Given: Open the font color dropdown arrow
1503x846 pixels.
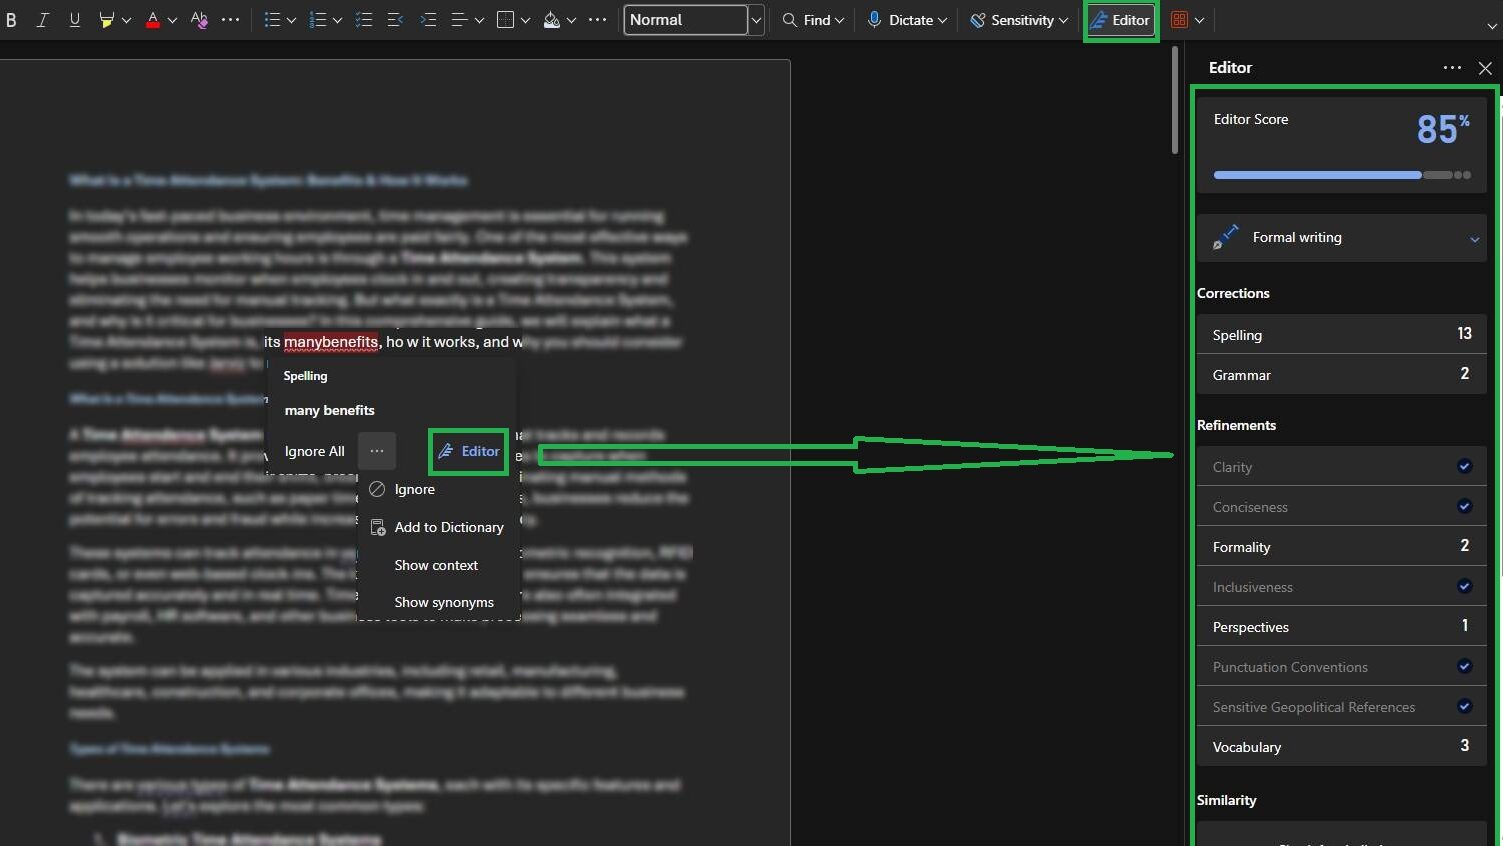Looking at the screenshot, I should [172, 20].
